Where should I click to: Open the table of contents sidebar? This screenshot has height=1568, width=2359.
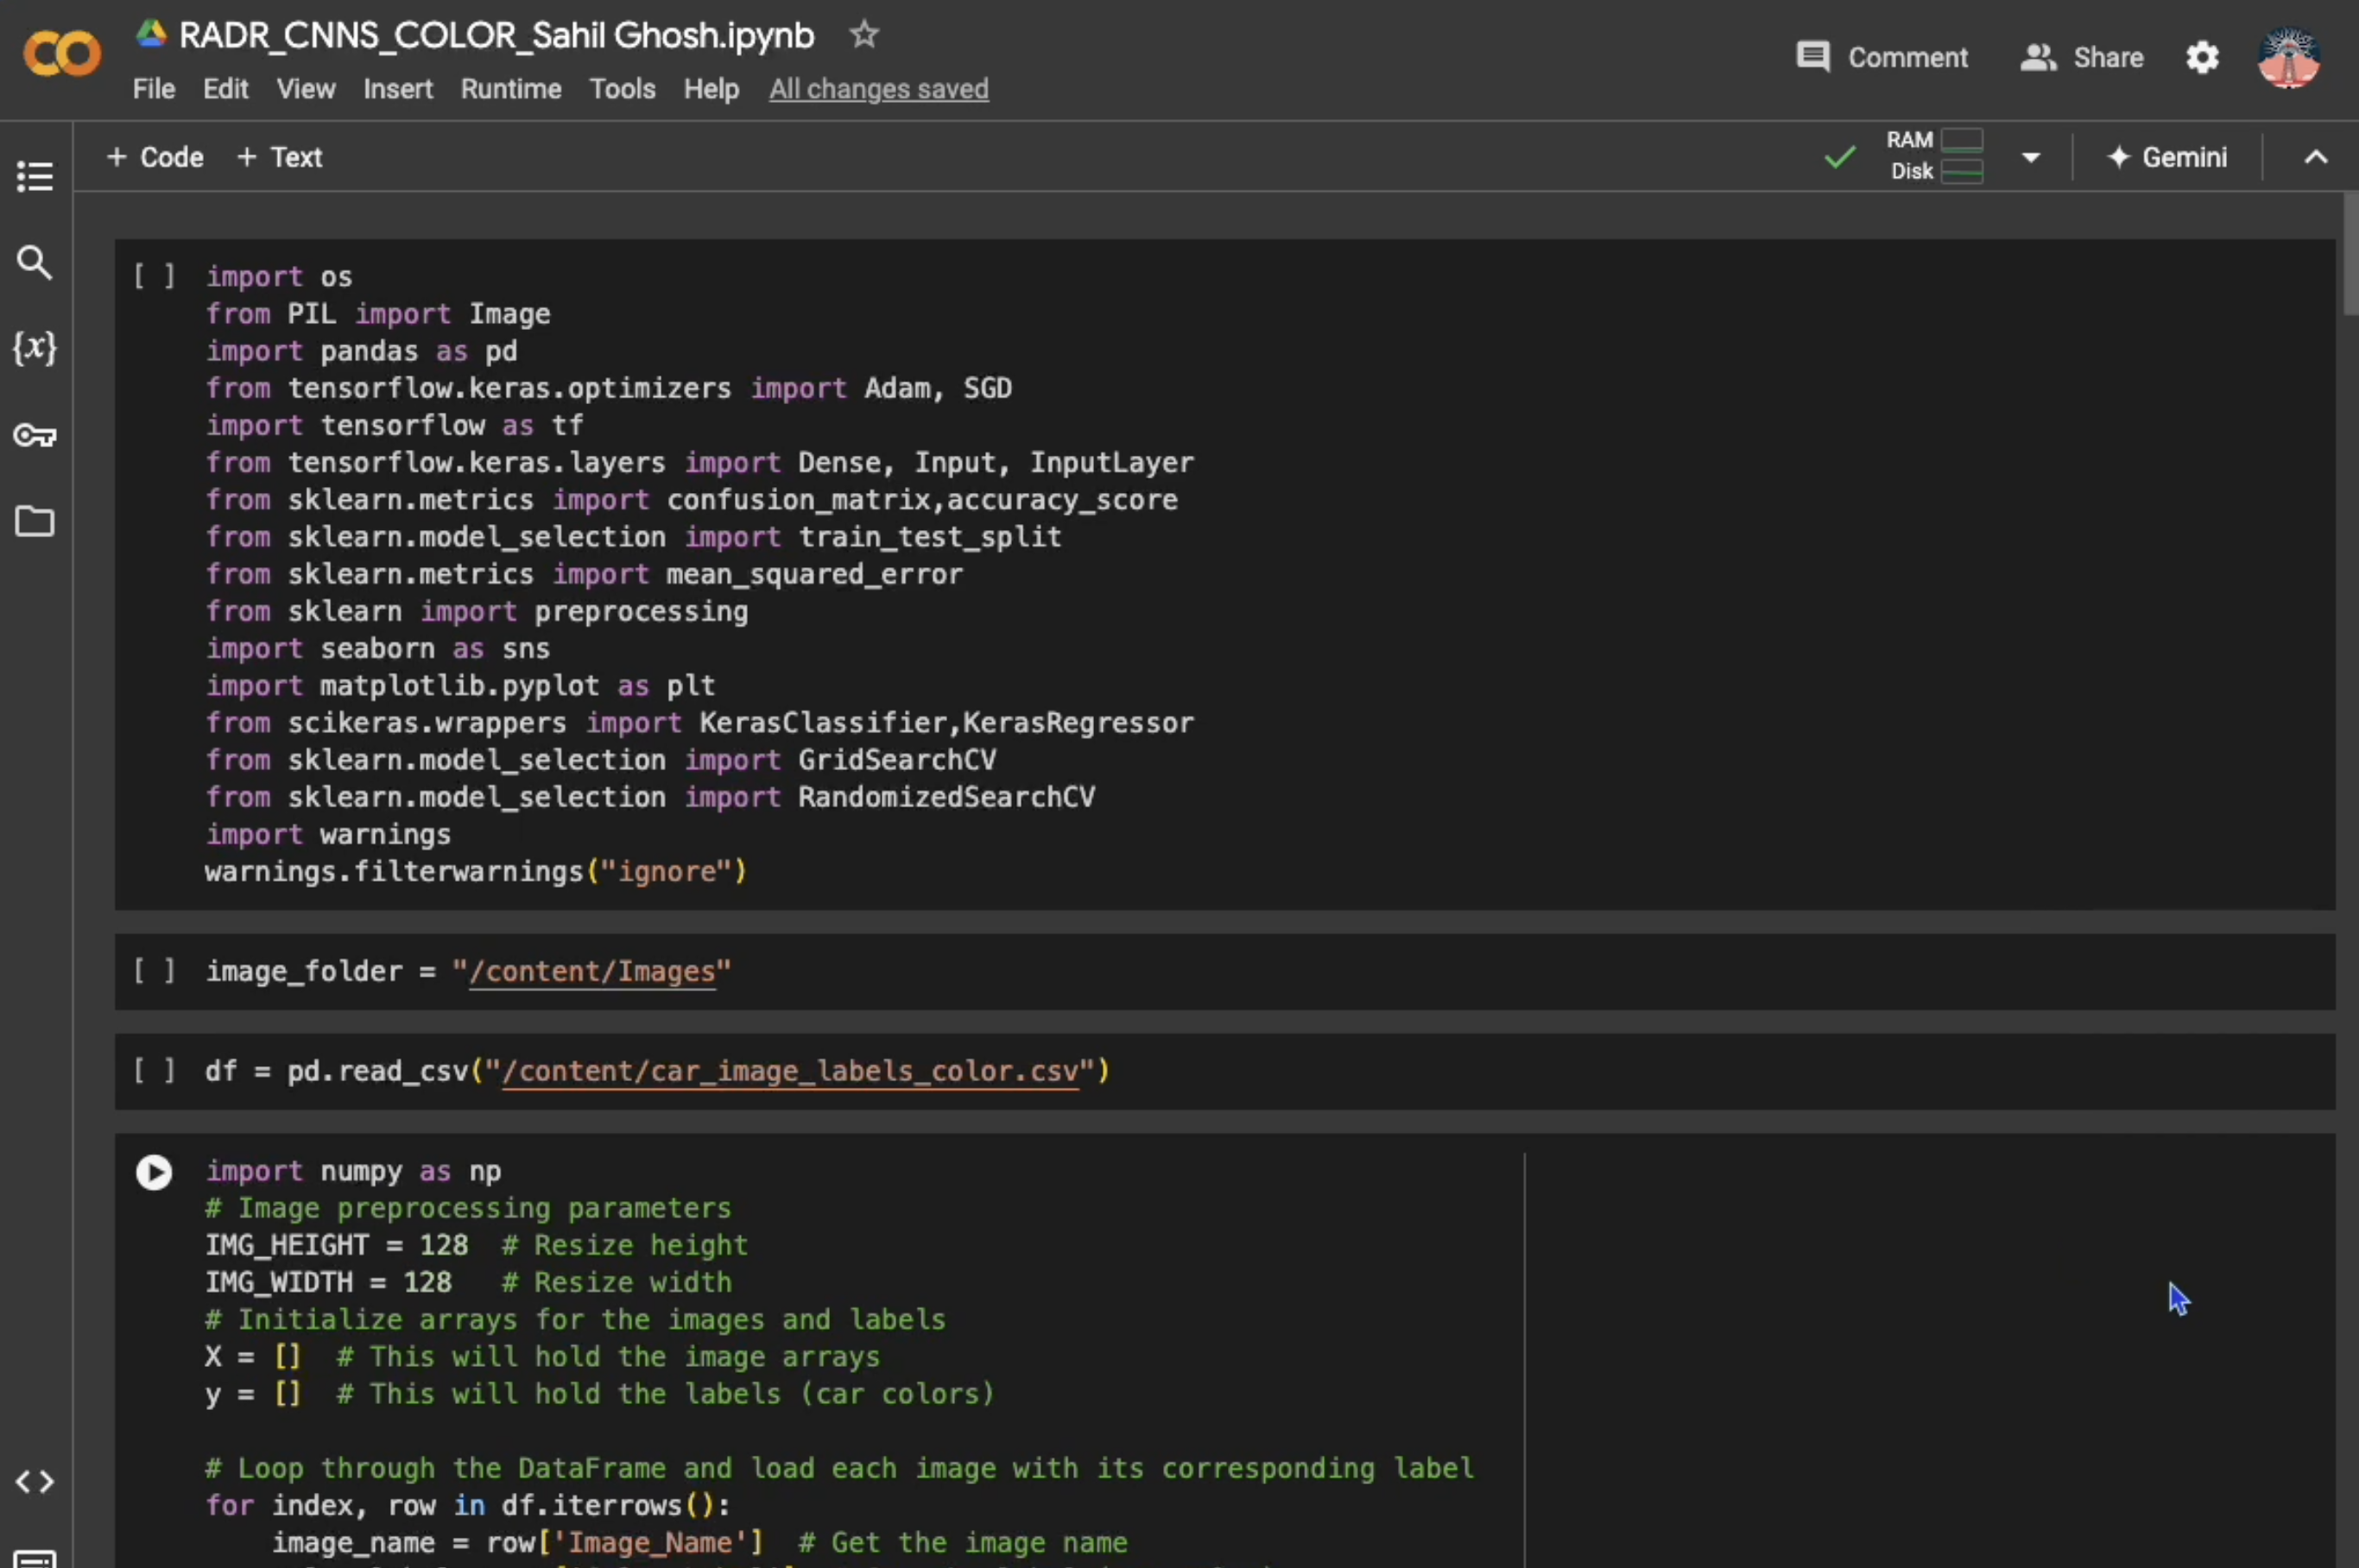pos(35,177)
